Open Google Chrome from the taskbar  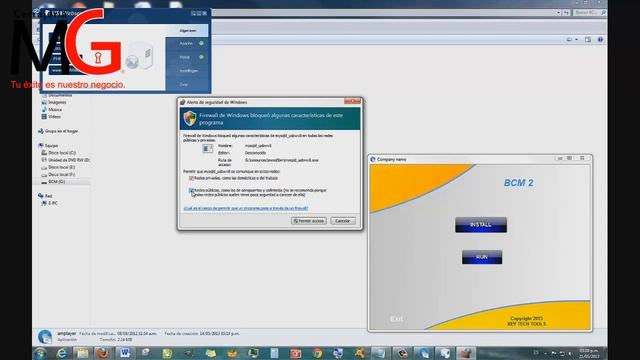317,353
